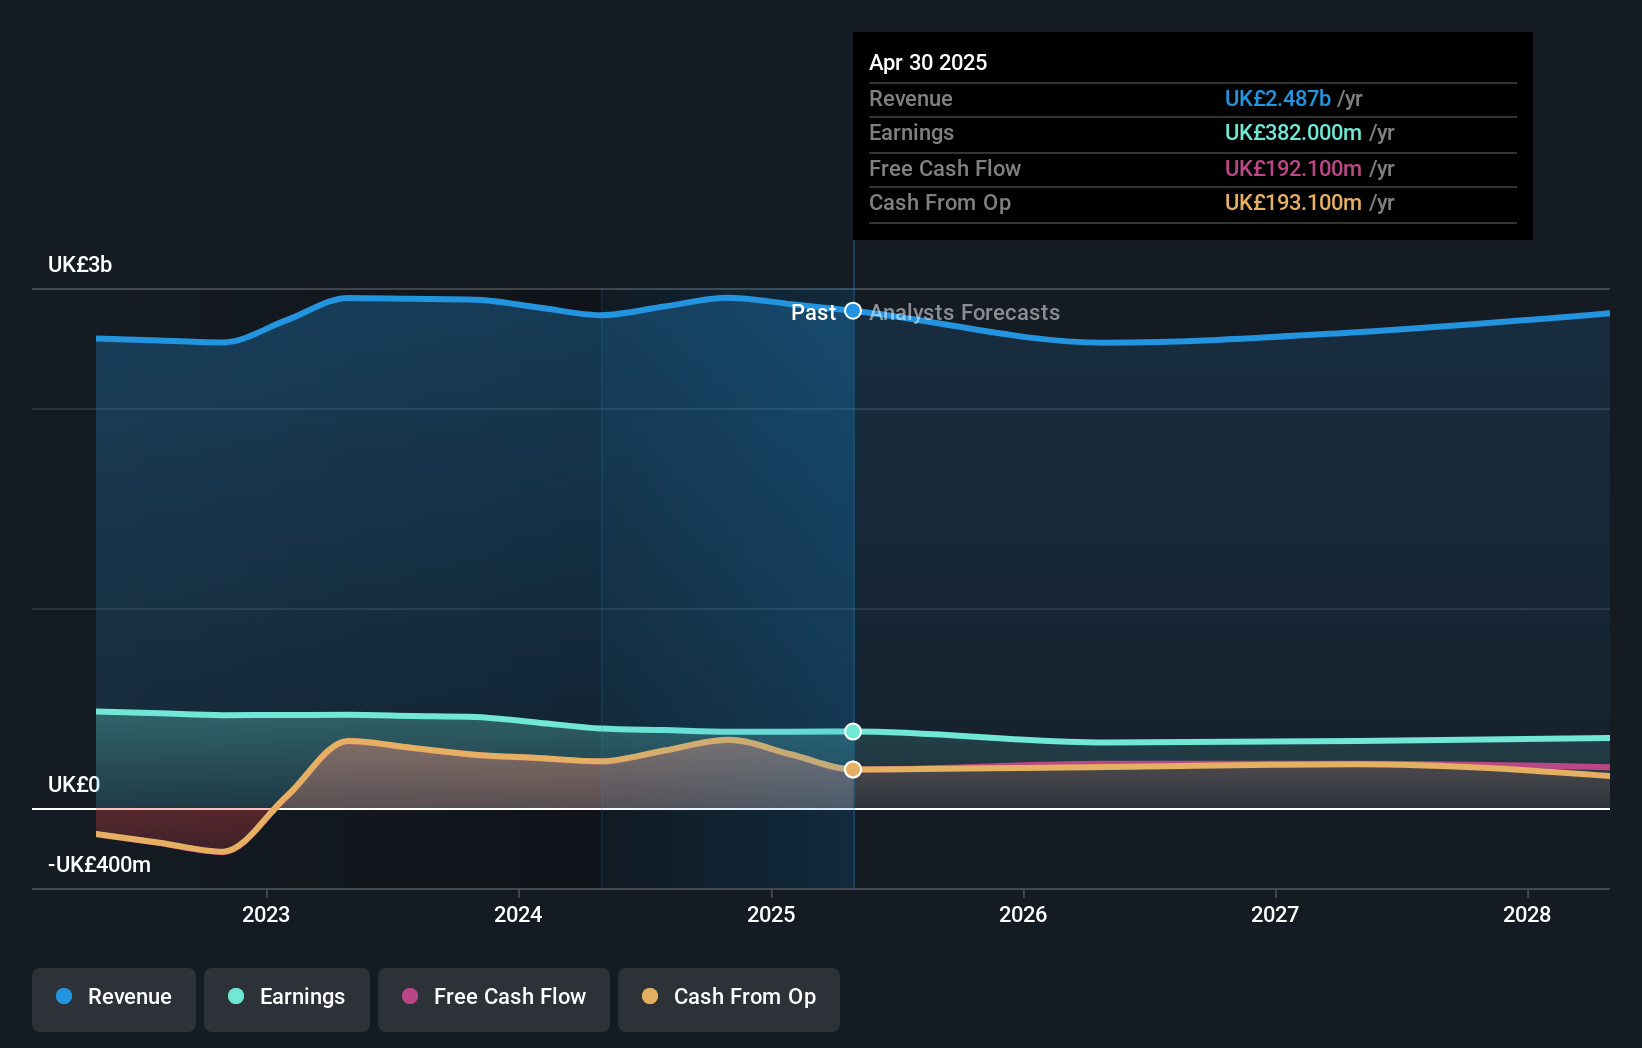Click the 2026 axis label
The width and height of the screenshot is (1642, 1048).
coord(1022,914)
